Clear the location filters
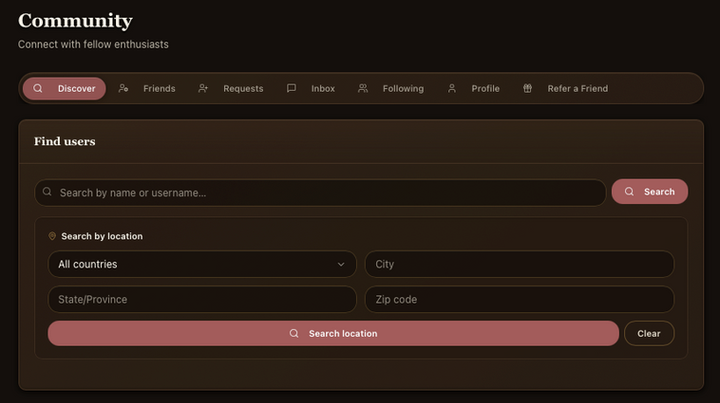 click(649, 333)
